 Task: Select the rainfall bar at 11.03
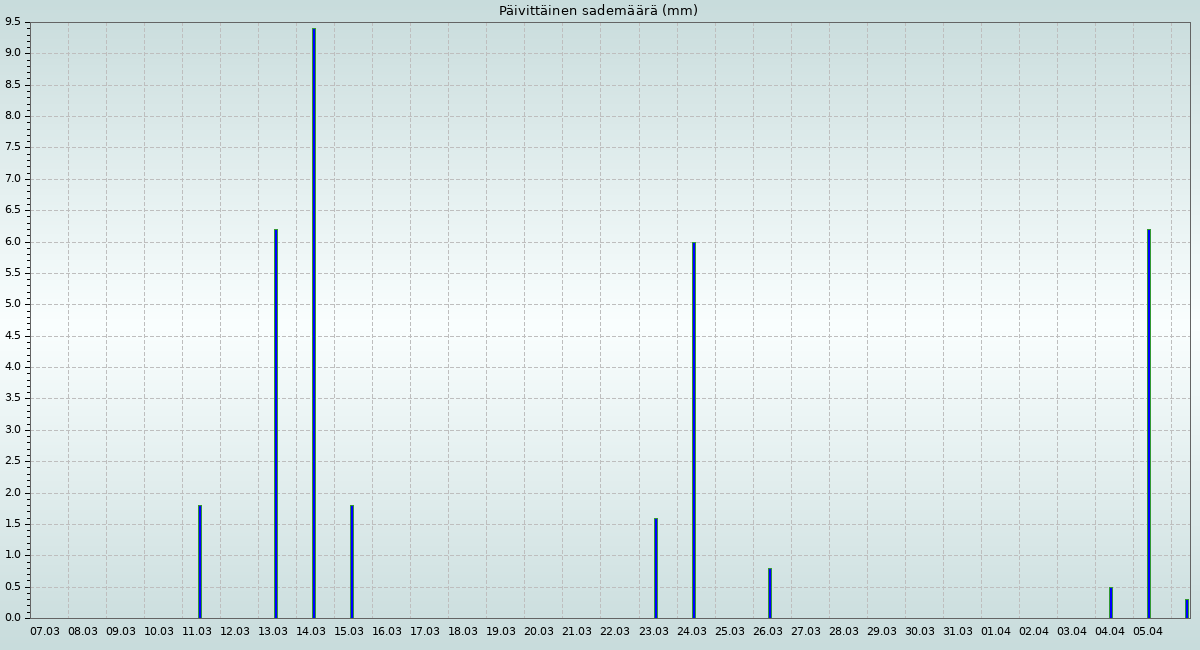tap(199, 561)
